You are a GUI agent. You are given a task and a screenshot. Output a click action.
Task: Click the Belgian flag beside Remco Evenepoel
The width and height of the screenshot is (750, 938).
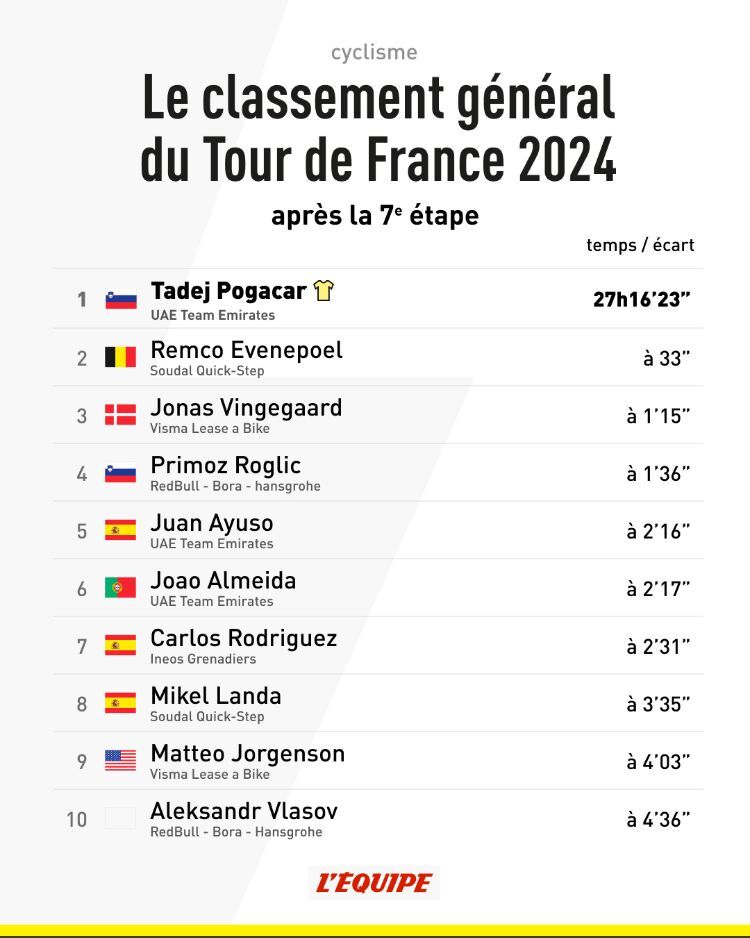point(121,357)
